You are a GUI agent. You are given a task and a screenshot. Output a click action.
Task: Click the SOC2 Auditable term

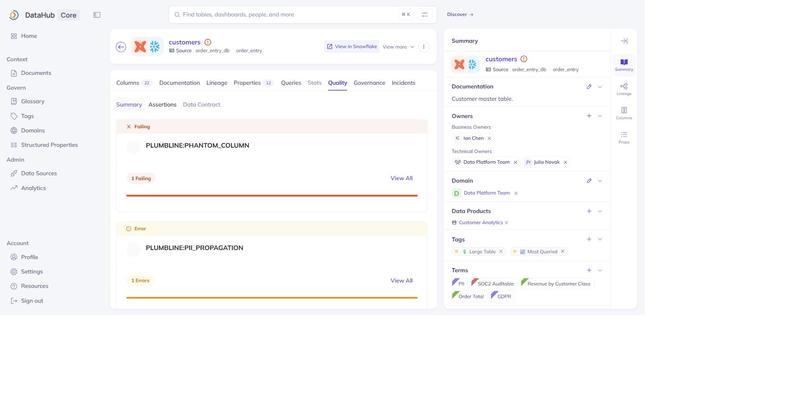492,283
